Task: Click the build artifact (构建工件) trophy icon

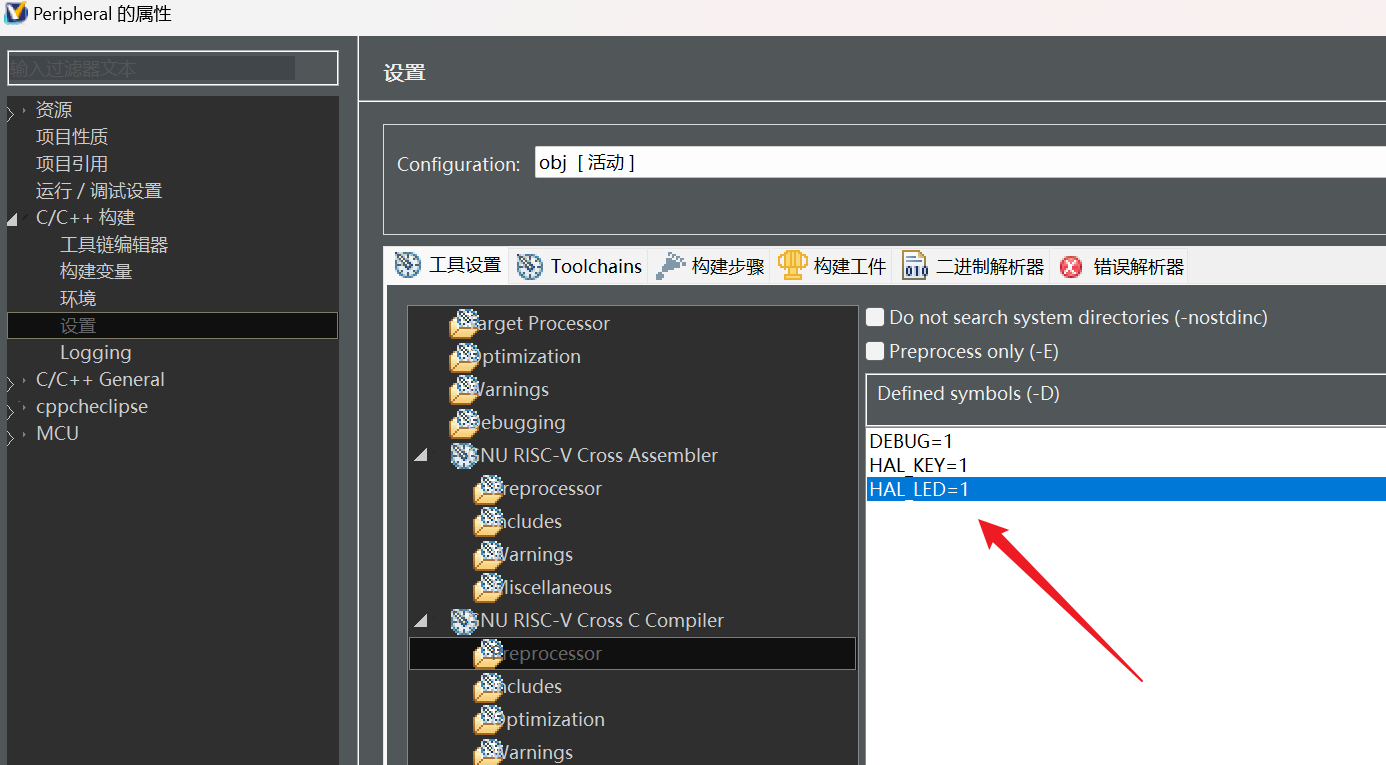Action: click(x=792, y=265)
